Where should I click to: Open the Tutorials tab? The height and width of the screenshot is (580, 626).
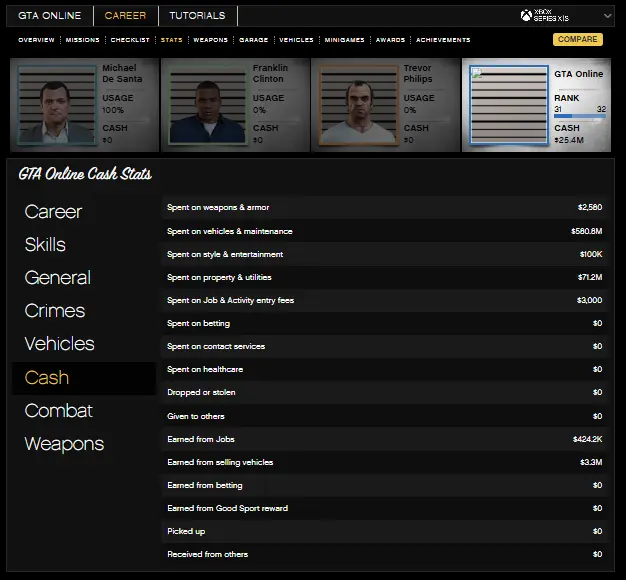[197, 16]
